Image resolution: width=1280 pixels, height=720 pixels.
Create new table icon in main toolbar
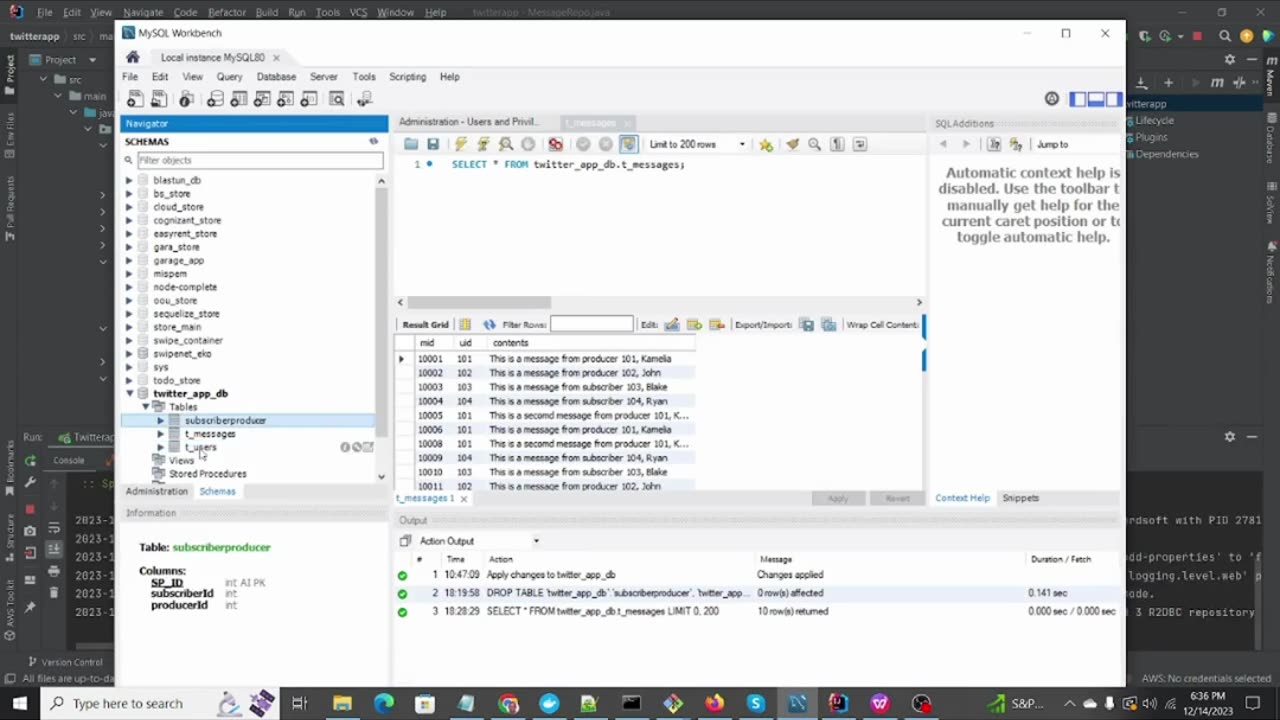[239, 99]
